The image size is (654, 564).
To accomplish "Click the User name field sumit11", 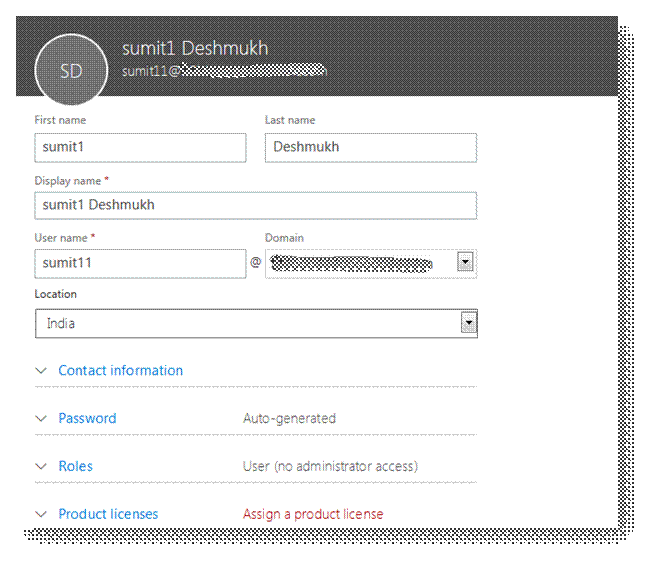I will pyautogui.click(x=140, y=264).
